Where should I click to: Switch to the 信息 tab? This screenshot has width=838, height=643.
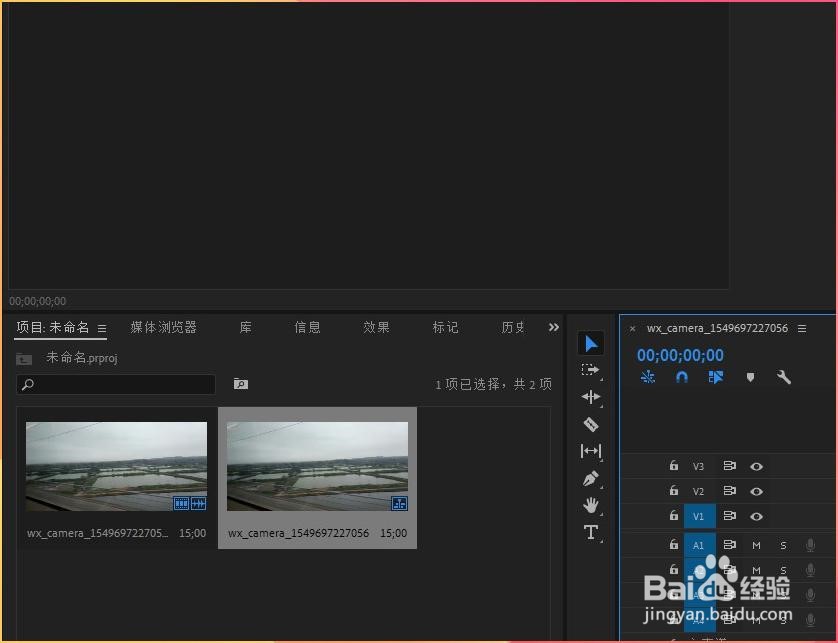pos(307,327)
